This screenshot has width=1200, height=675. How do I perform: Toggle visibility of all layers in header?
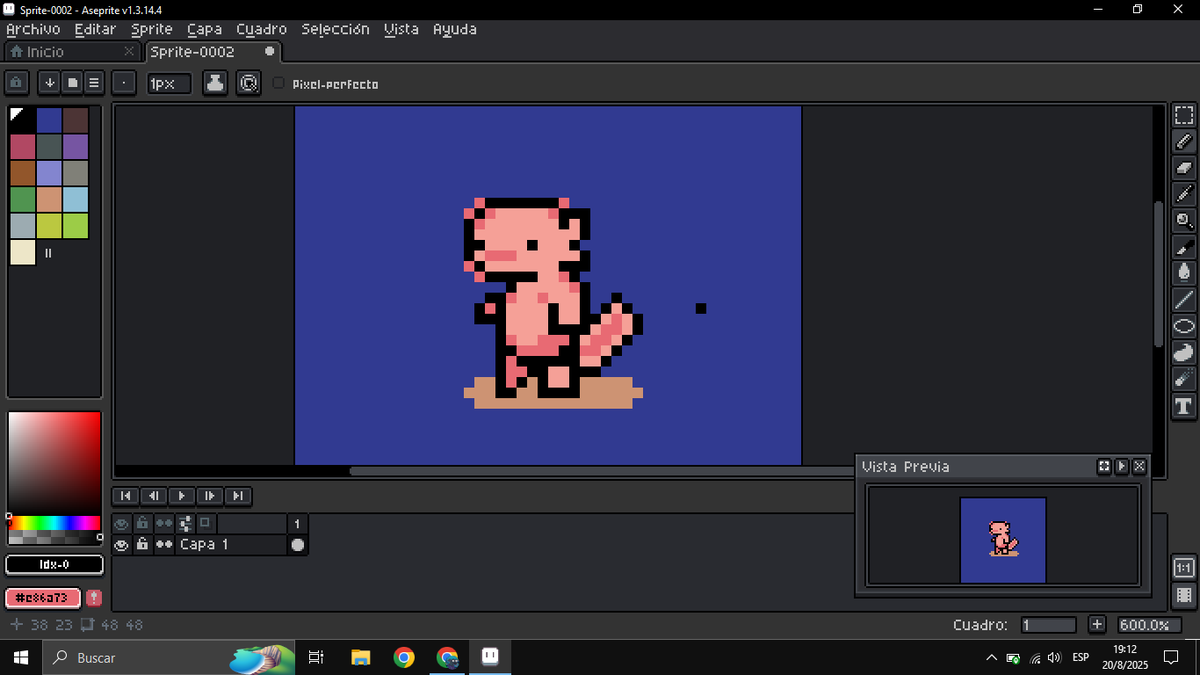[x=122, y=523]
